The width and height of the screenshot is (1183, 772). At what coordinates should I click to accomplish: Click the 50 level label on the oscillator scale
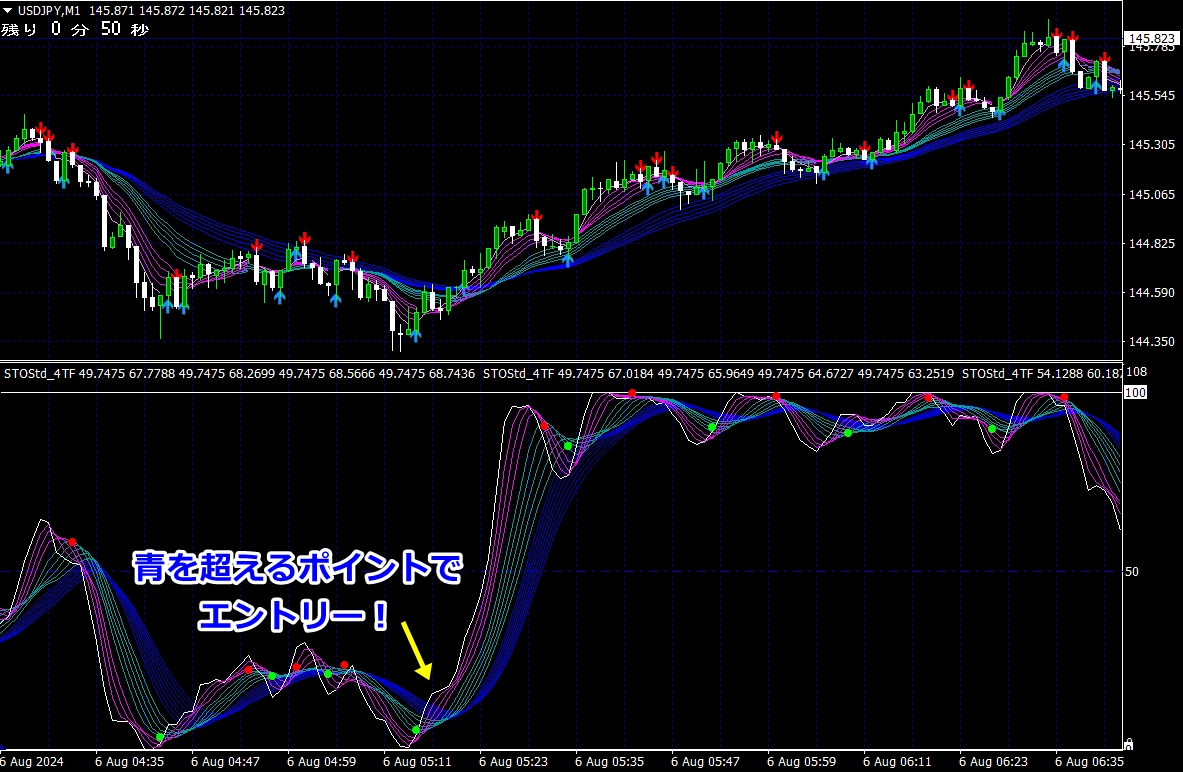[x=1131, y=572]
